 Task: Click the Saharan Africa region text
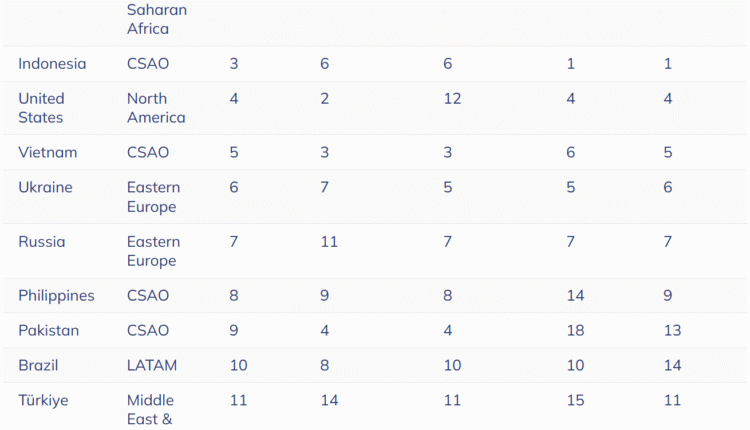coord(148,19)
